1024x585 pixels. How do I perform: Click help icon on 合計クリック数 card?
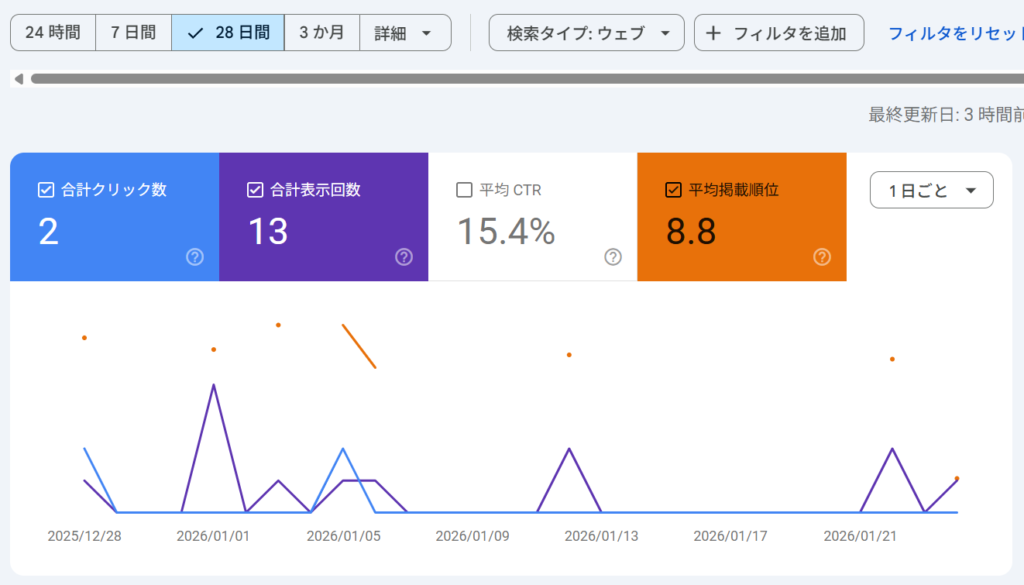(x=195, y=257)
